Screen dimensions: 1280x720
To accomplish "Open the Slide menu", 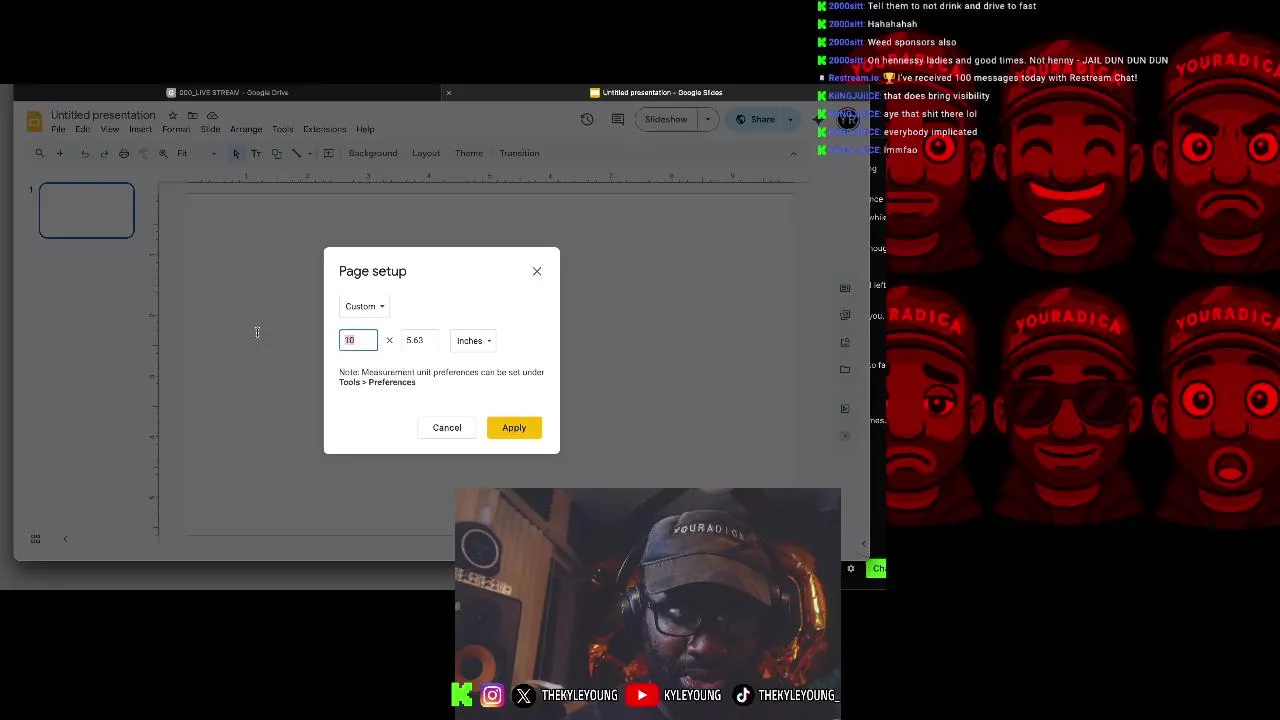I will 210,129.
